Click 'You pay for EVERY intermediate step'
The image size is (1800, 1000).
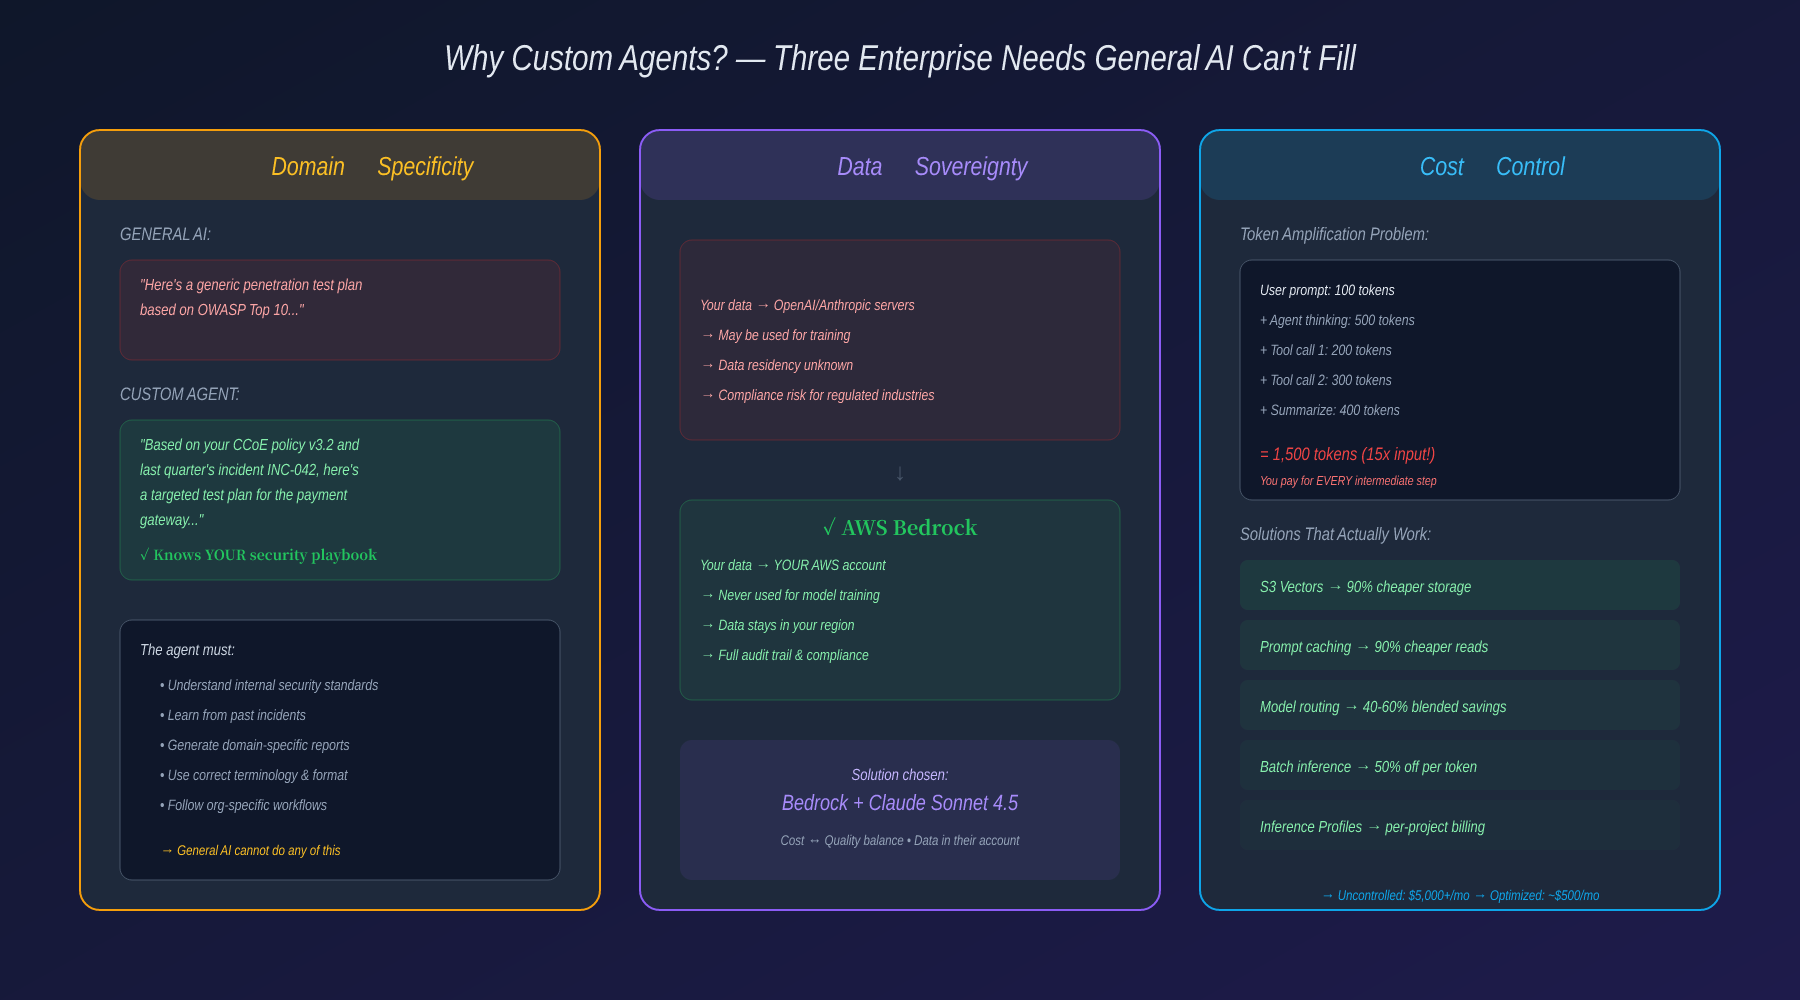[x=1348, y=481]
